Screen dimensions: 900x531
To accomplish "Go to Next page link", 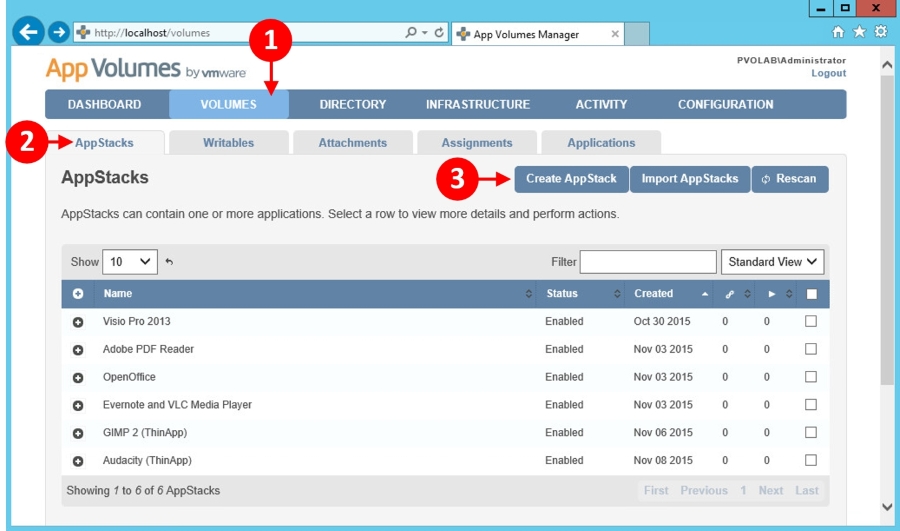I will [x=771, y=491].
